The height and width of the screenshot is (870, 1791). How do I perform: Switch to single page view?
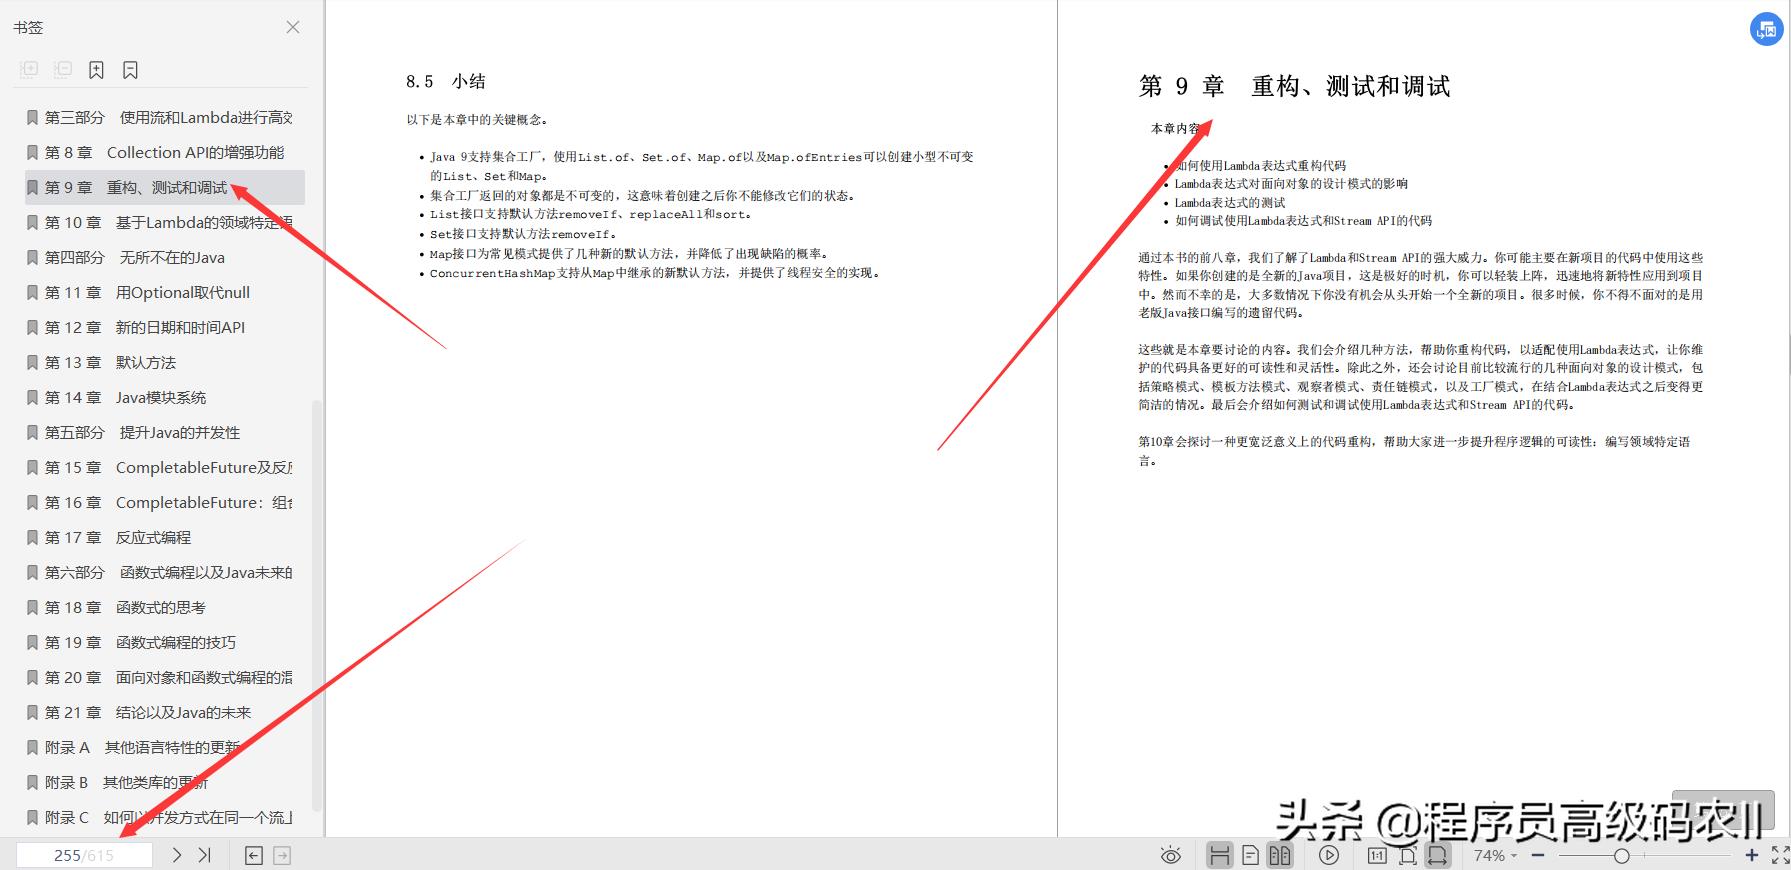[1250, 855]
